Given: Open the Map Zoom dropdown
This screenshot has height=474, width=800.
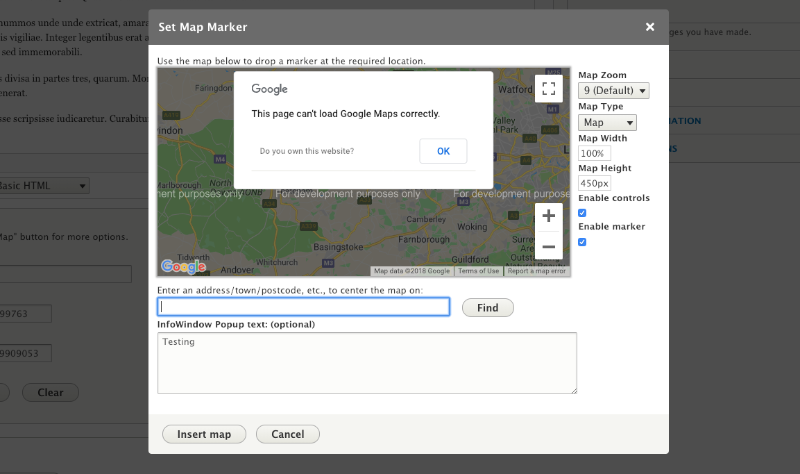Looking at the screenshot, I should (x=613, y=90).
